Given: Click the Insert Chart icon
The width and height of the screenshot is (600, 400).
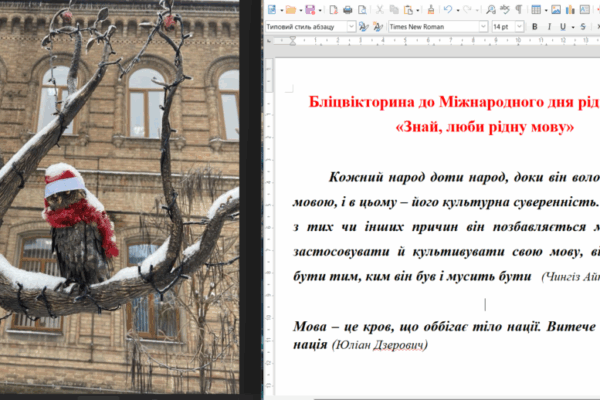Looking at the screenshot, I should [570, 9].
